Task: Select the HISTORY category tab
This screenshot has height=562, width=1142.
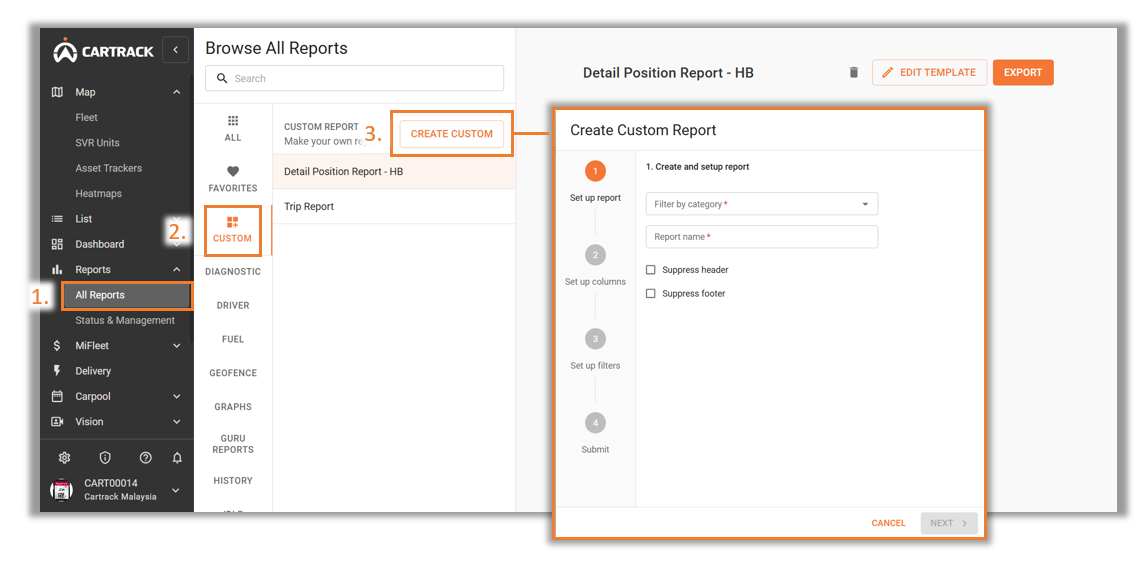Action: click(233, 480)
